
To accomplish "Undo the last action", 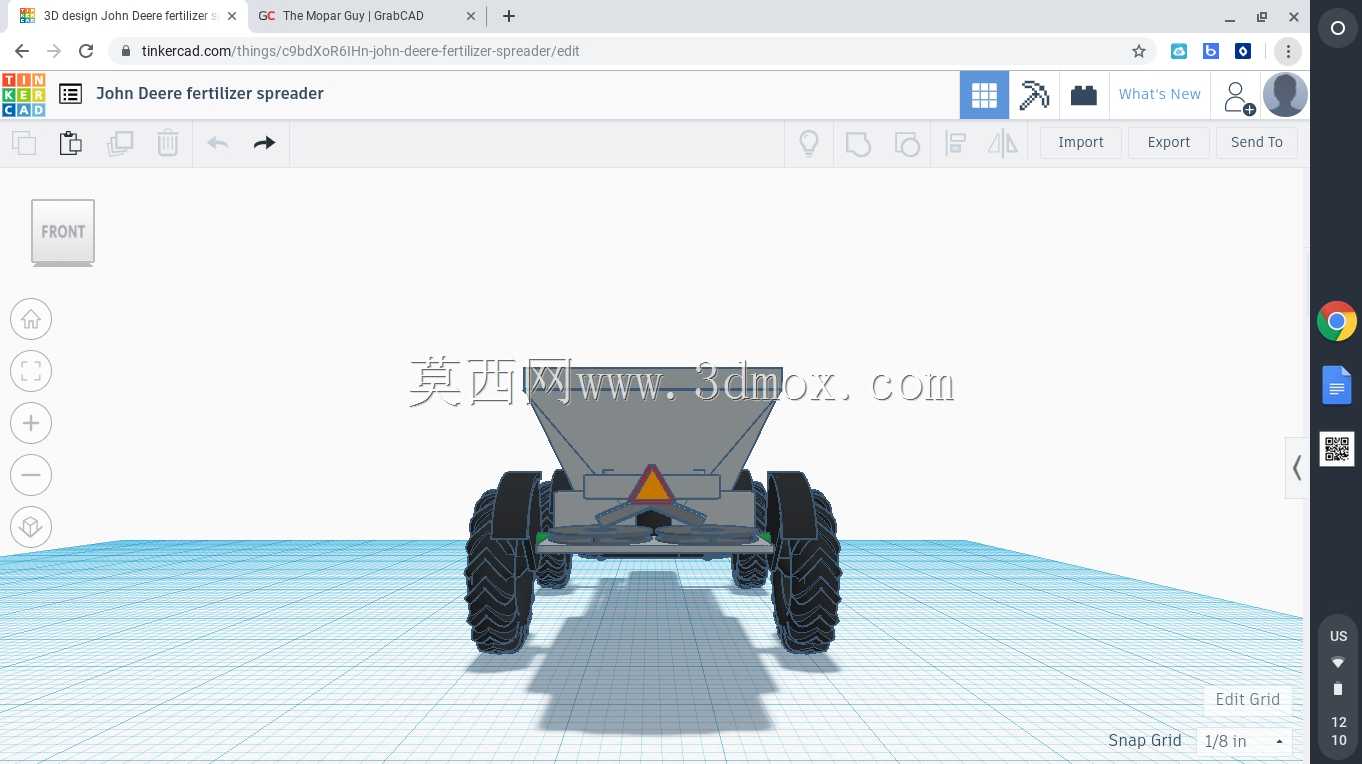I will [x=218, y=143].
